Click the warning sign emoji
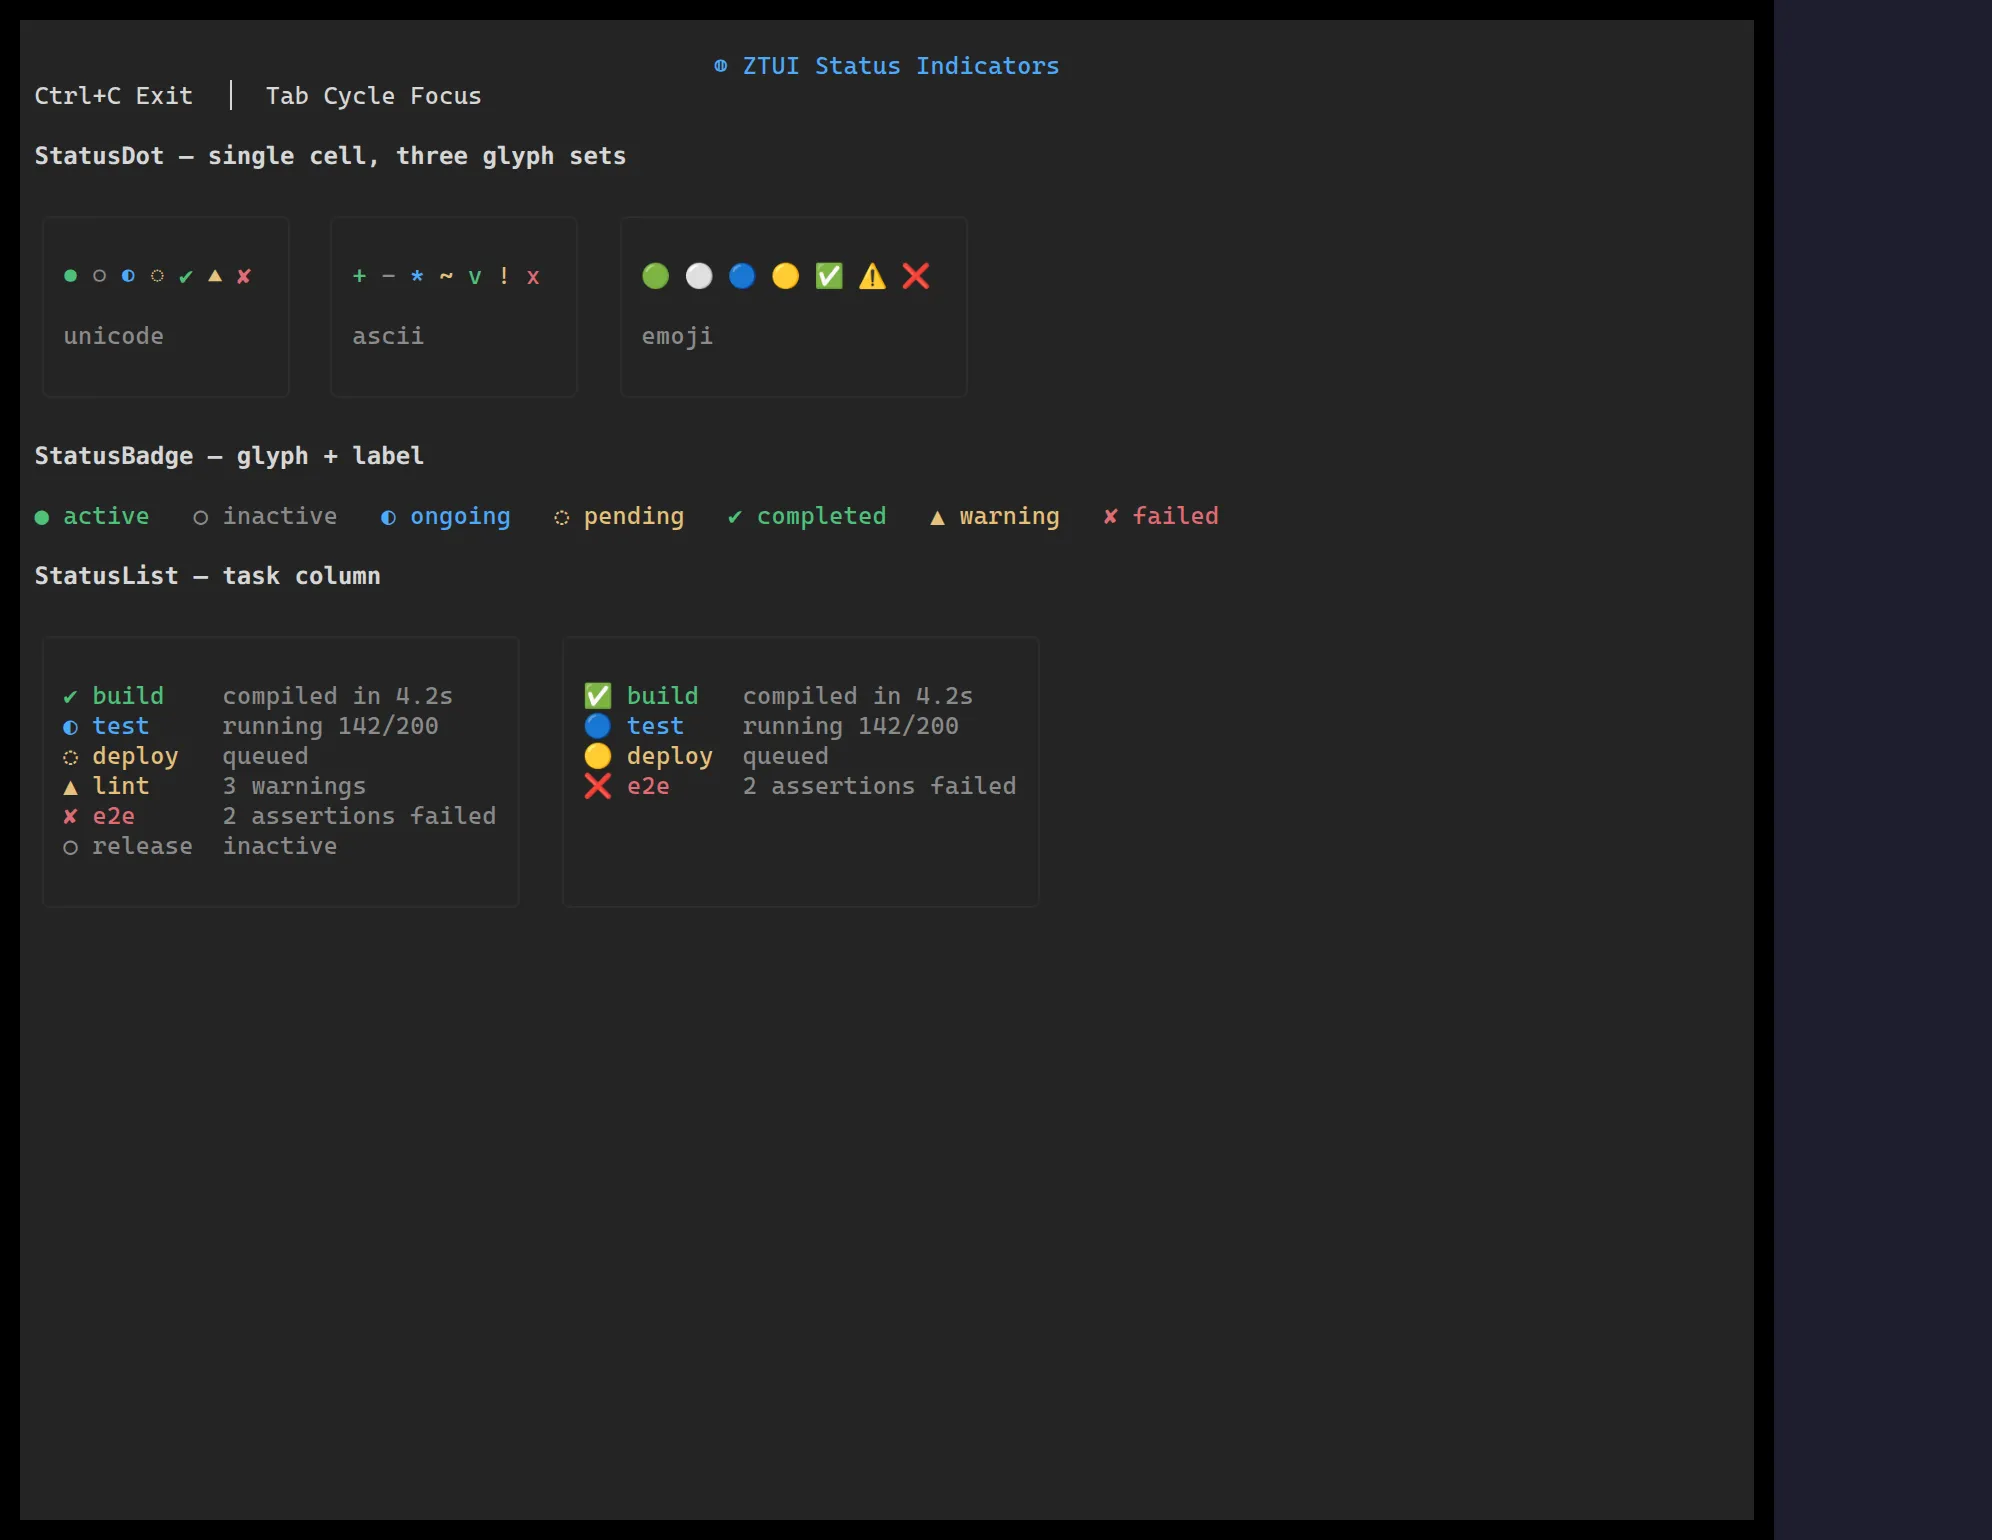The width and height of the screenshot is (1992, 1540). pyautogui.click(x=872, y=276)
